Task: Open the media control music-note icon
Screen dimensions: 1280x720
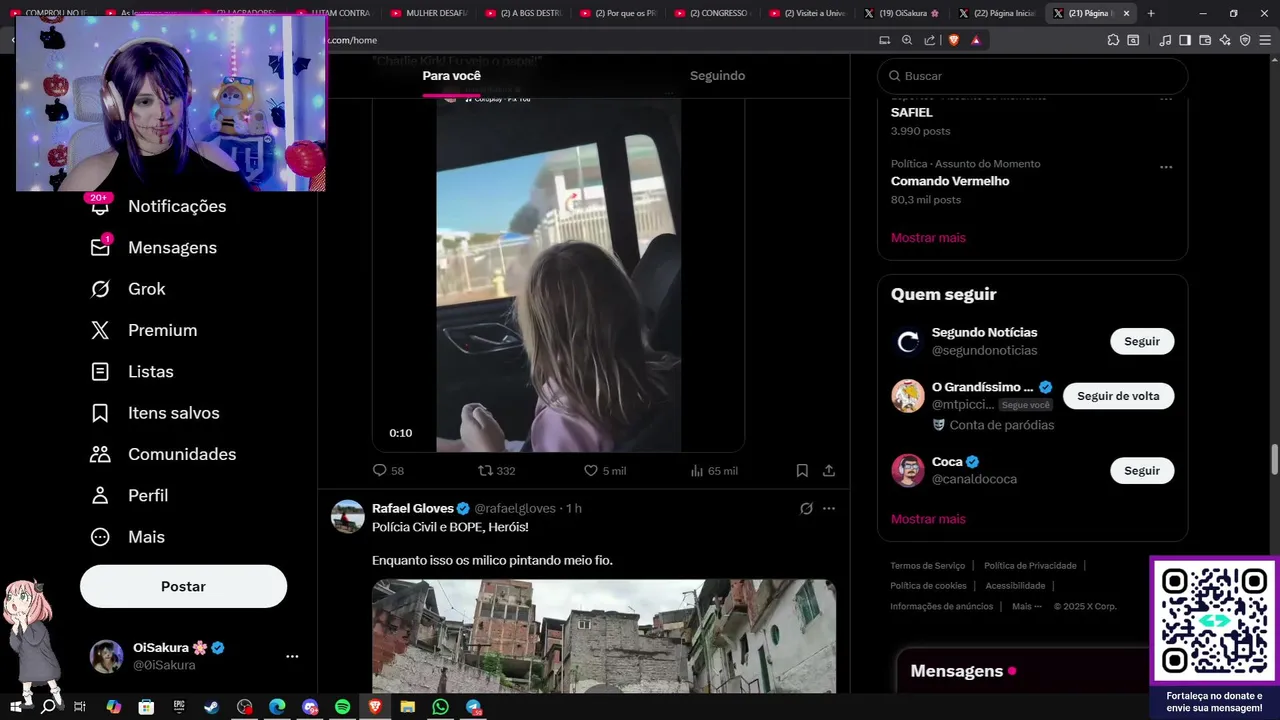Action: point(1165,40)
